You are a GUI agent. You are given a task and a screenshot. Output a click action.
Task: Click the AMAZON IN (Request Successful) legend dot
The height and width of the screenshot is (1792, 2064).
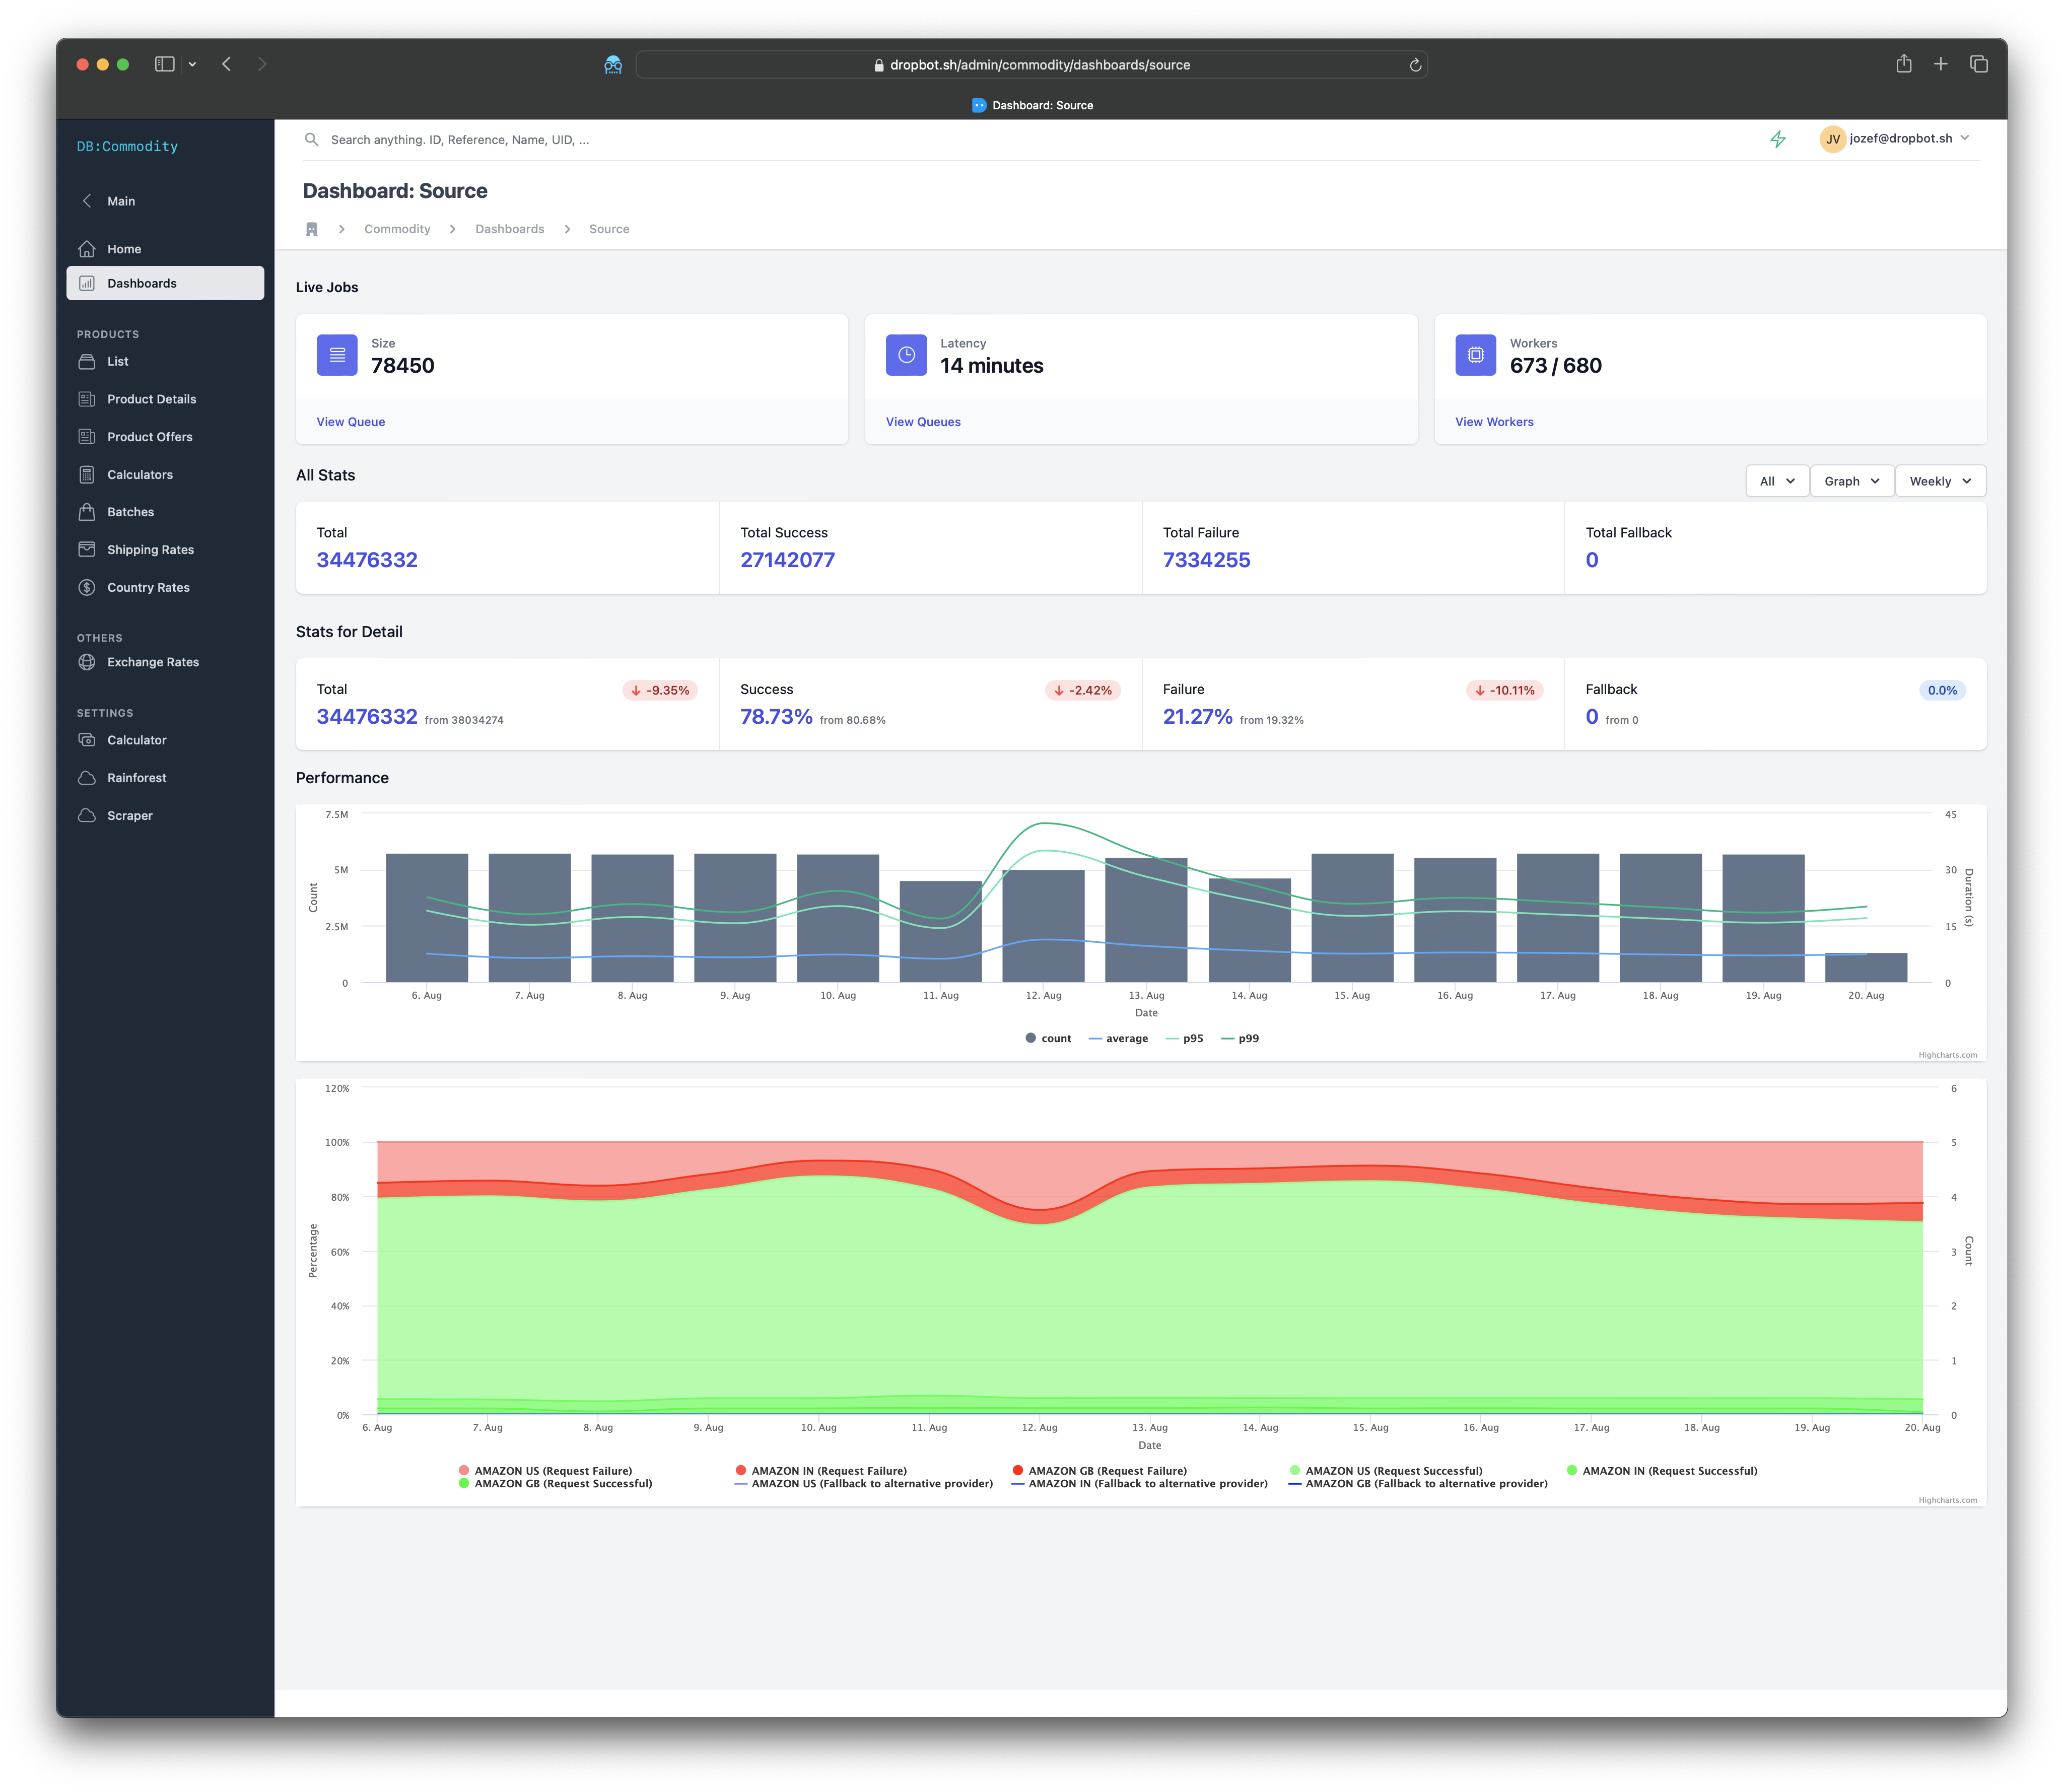coord(1572,1471)
